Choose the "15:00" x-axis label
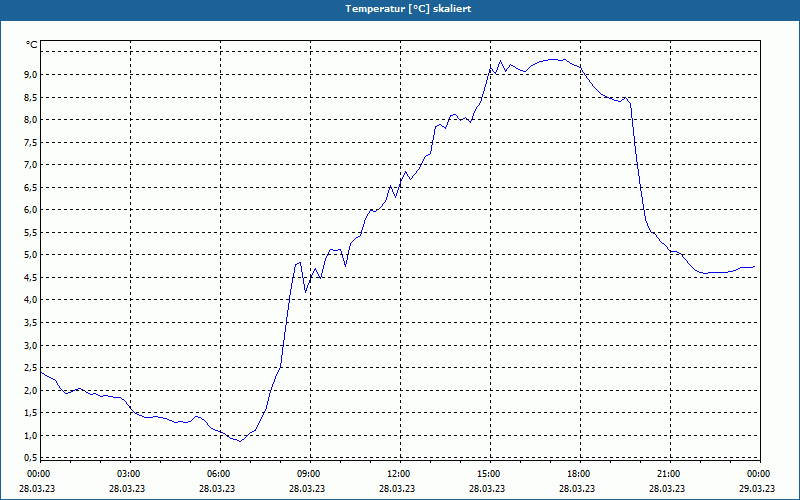 pyautogui.click(x=488, y=474)
